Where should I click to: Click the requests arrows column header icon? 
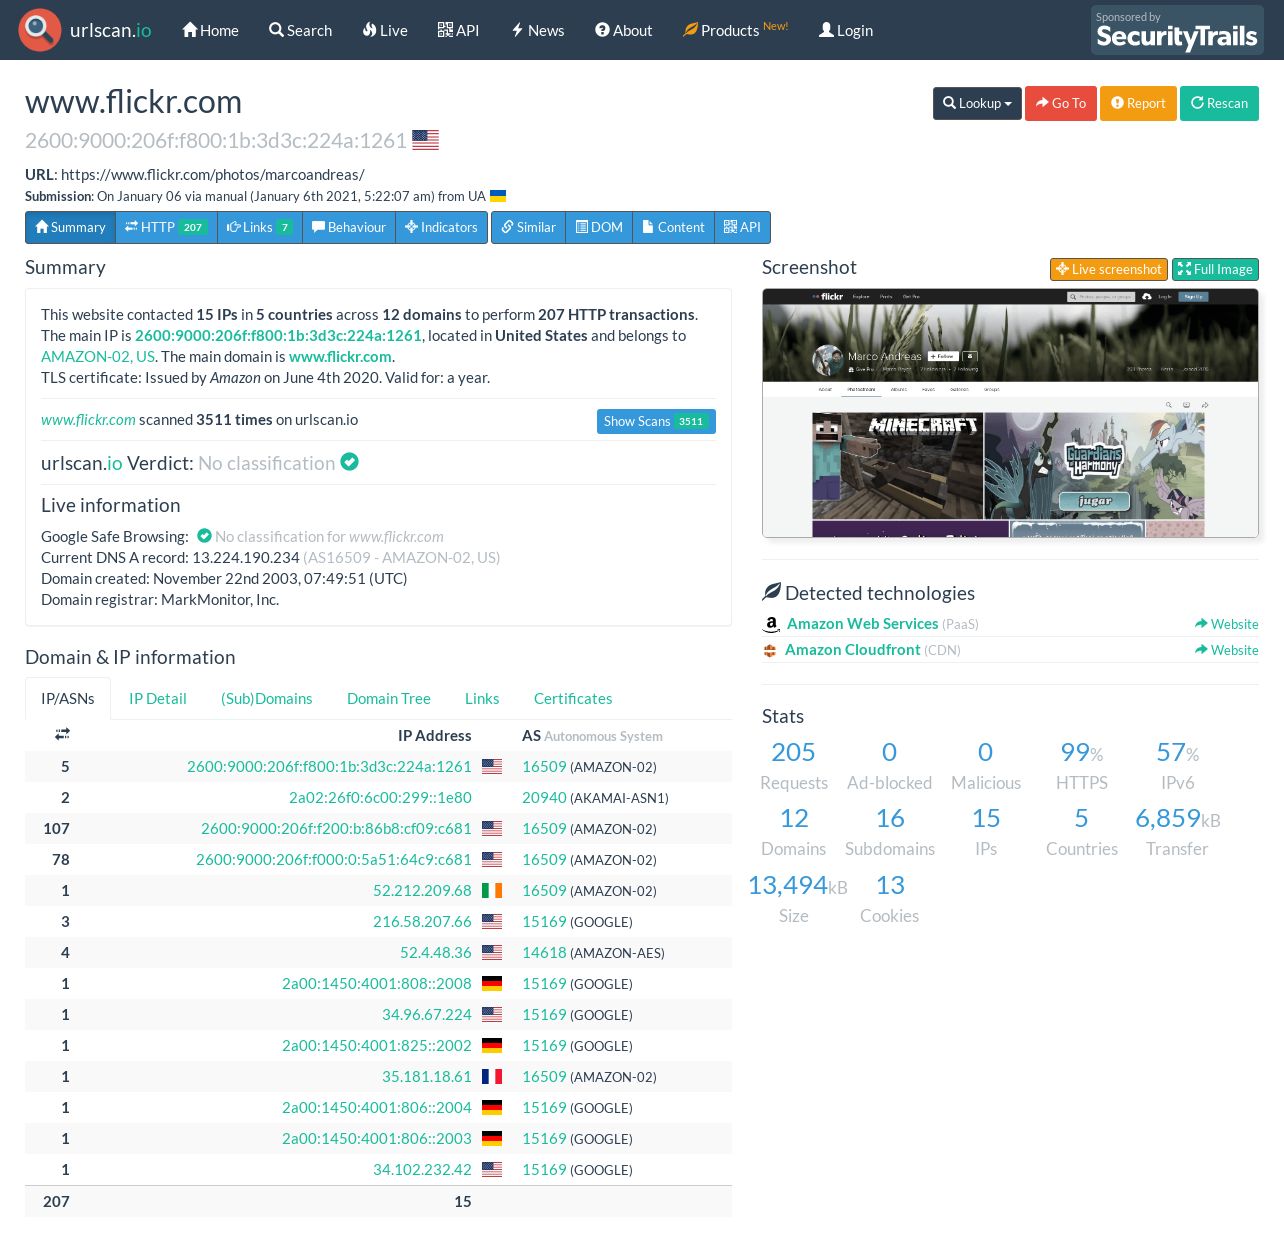(x=62, y=734)
